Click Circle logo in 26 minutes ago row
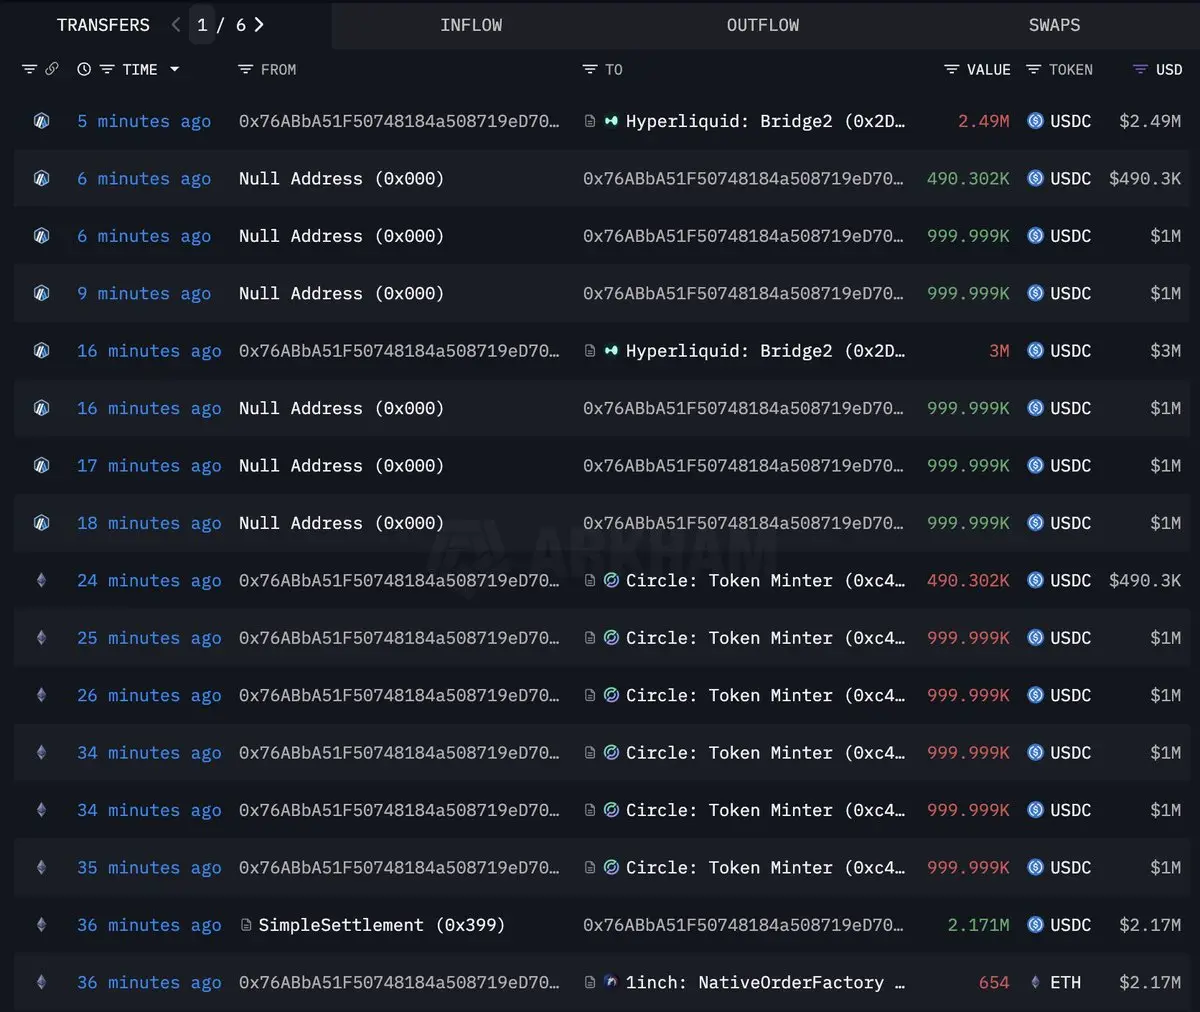This screenshot has width=1200, height=1012. point(611,696)
